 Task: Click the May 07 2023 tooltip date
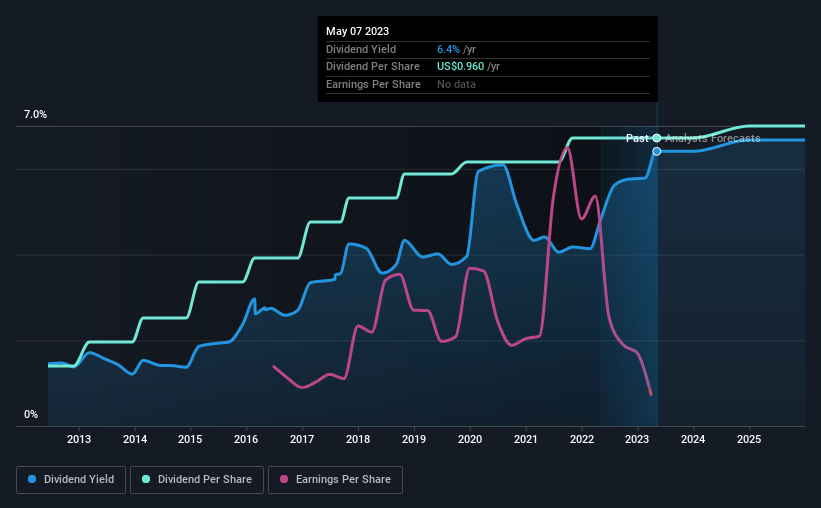click(358, 31)
